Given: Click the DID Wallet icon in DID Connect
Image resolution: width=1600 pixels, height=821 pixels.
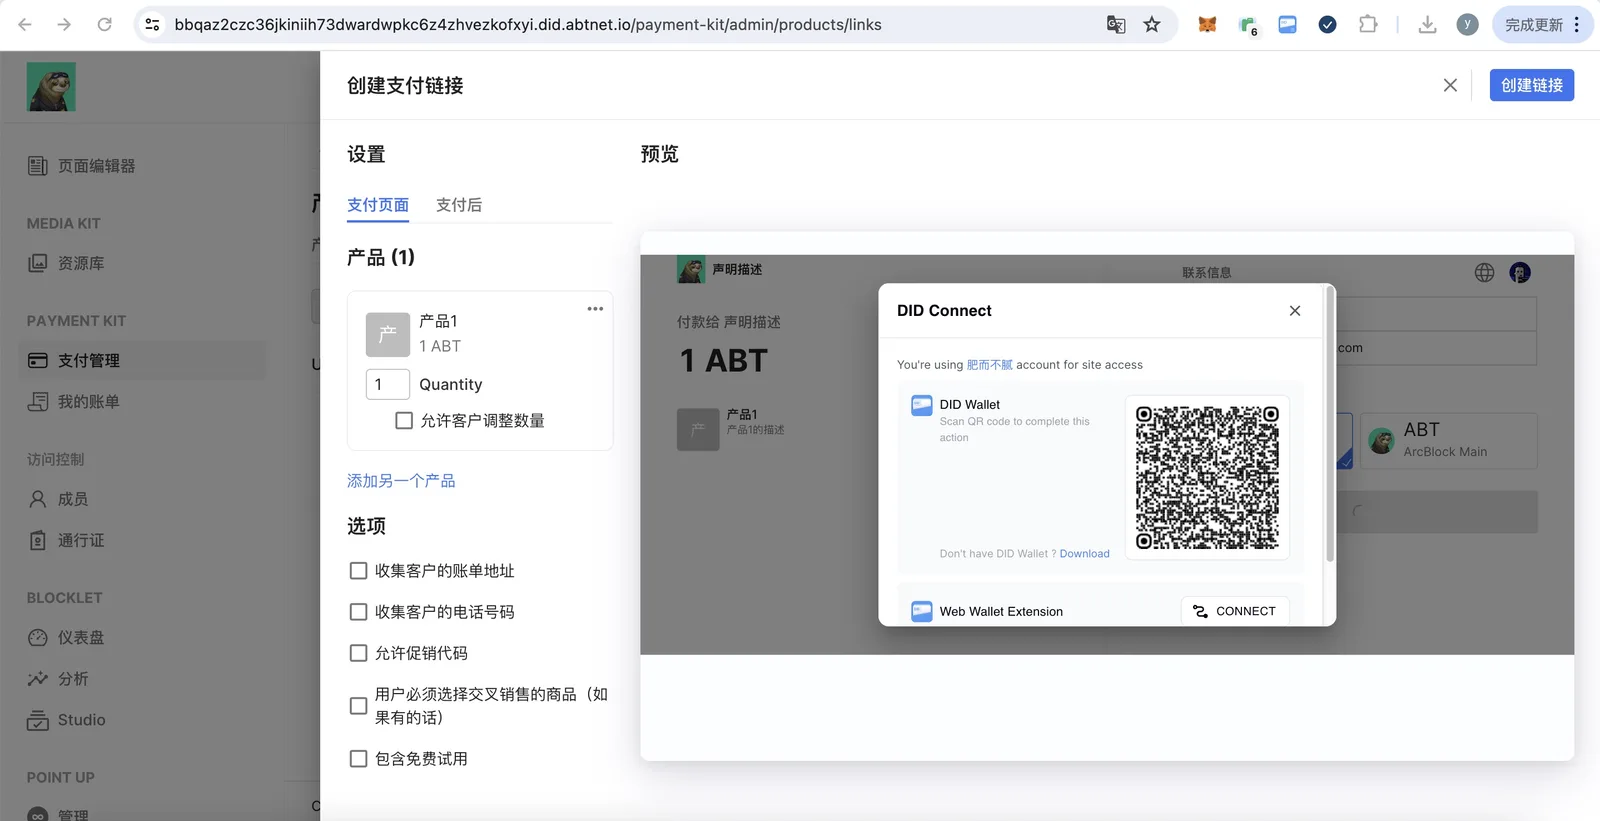Looking at the screenshot, I should 922,405.
